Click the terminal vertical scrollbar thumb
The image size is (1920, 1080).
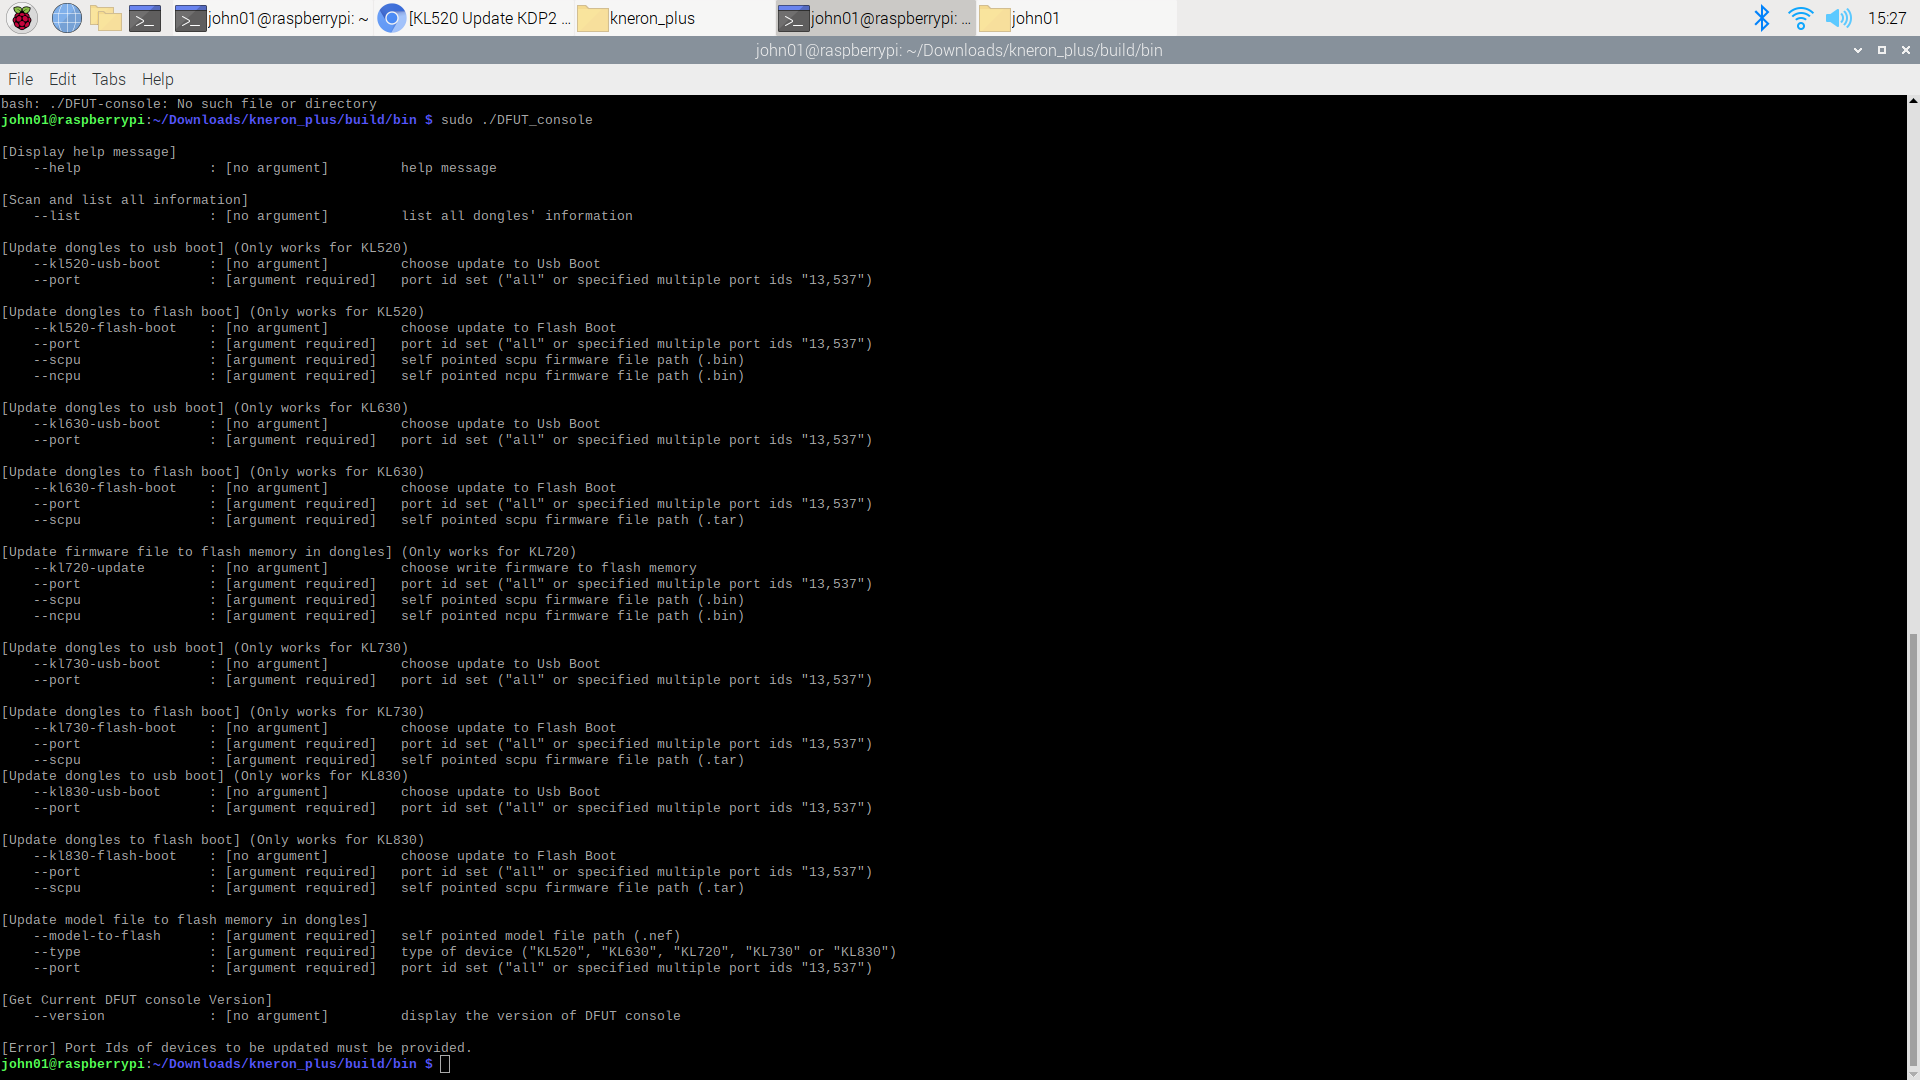coord(1913,849)
